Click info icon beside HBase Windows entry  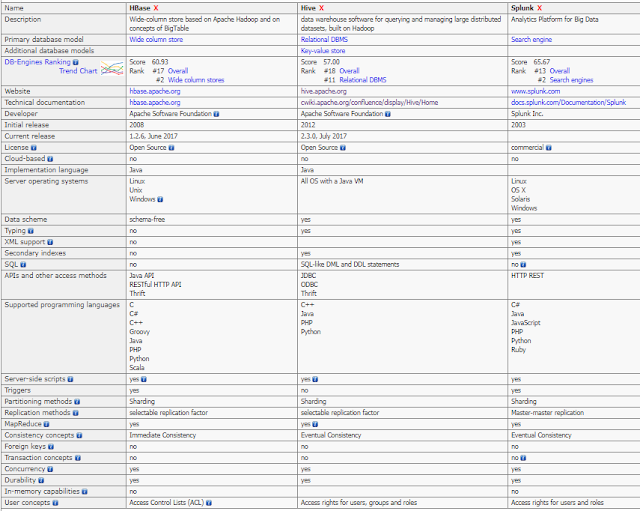tap(160, 199)
